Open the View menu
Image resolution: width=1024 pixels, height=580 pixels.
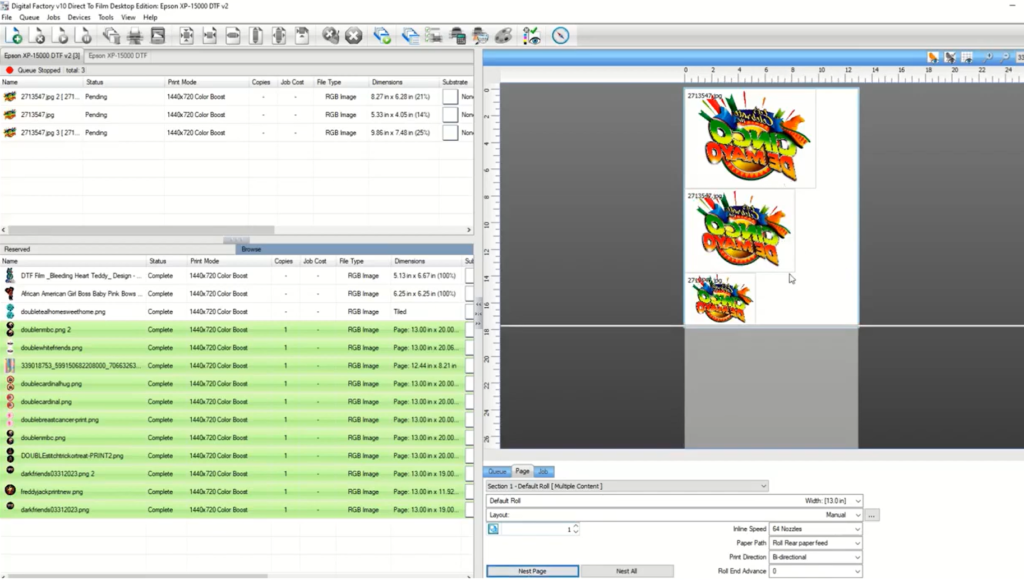tap(129, 18)
